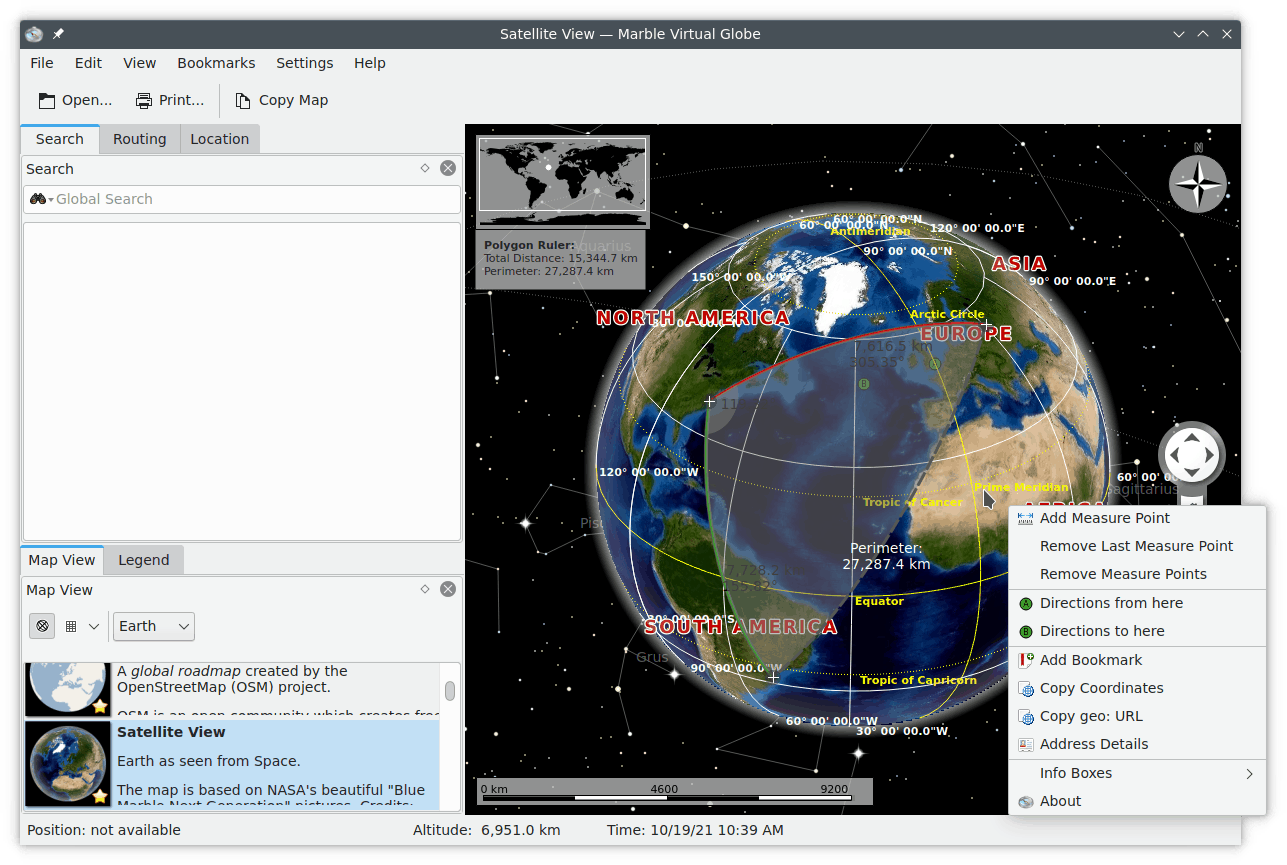This screenshot has width=1287, height=865.
Task: Toggle the pin icon in the title bar
Action: 58,34
